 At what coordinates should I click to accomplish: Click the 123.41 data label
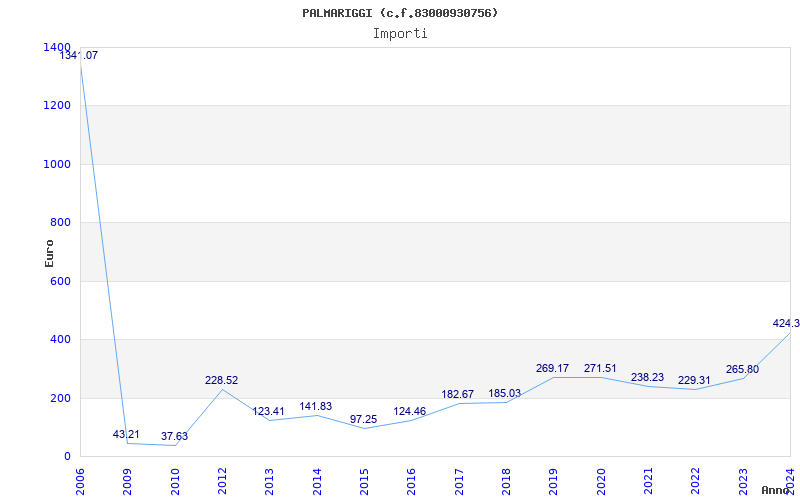(x=269, y=411)
